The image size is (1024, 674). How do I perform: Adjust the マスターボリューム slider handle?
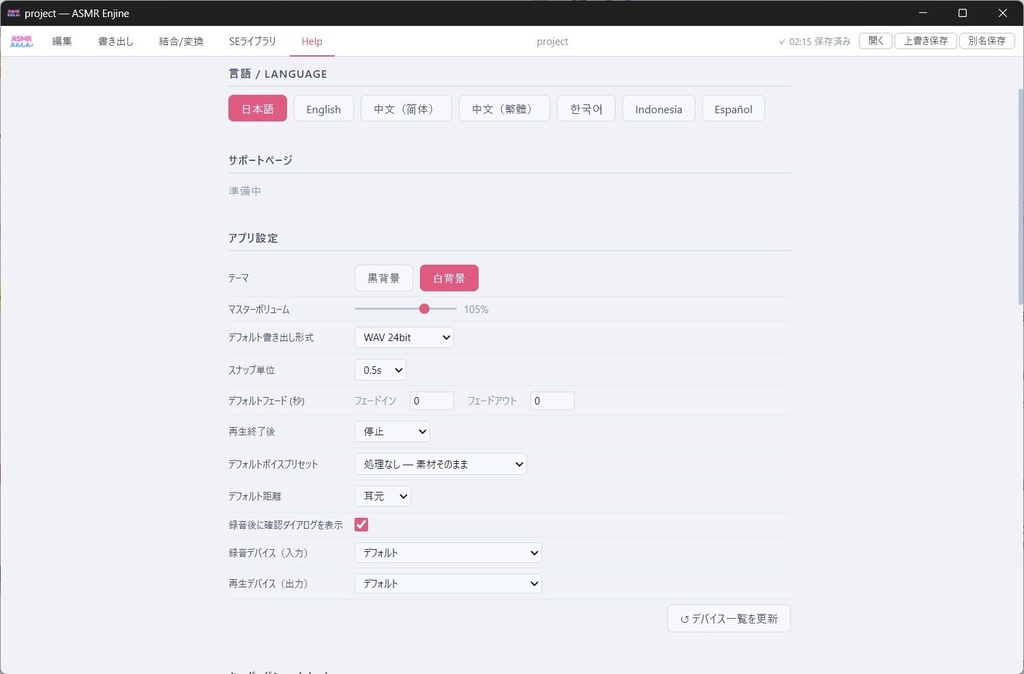[424, 309]
